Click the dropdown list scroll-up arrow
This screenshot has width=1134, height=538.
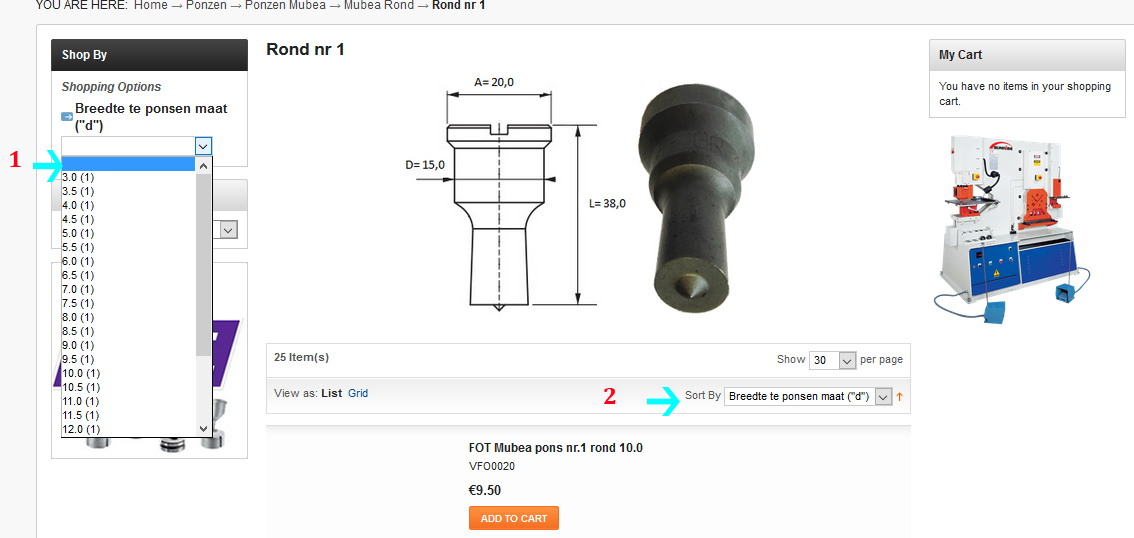point(203,166)
